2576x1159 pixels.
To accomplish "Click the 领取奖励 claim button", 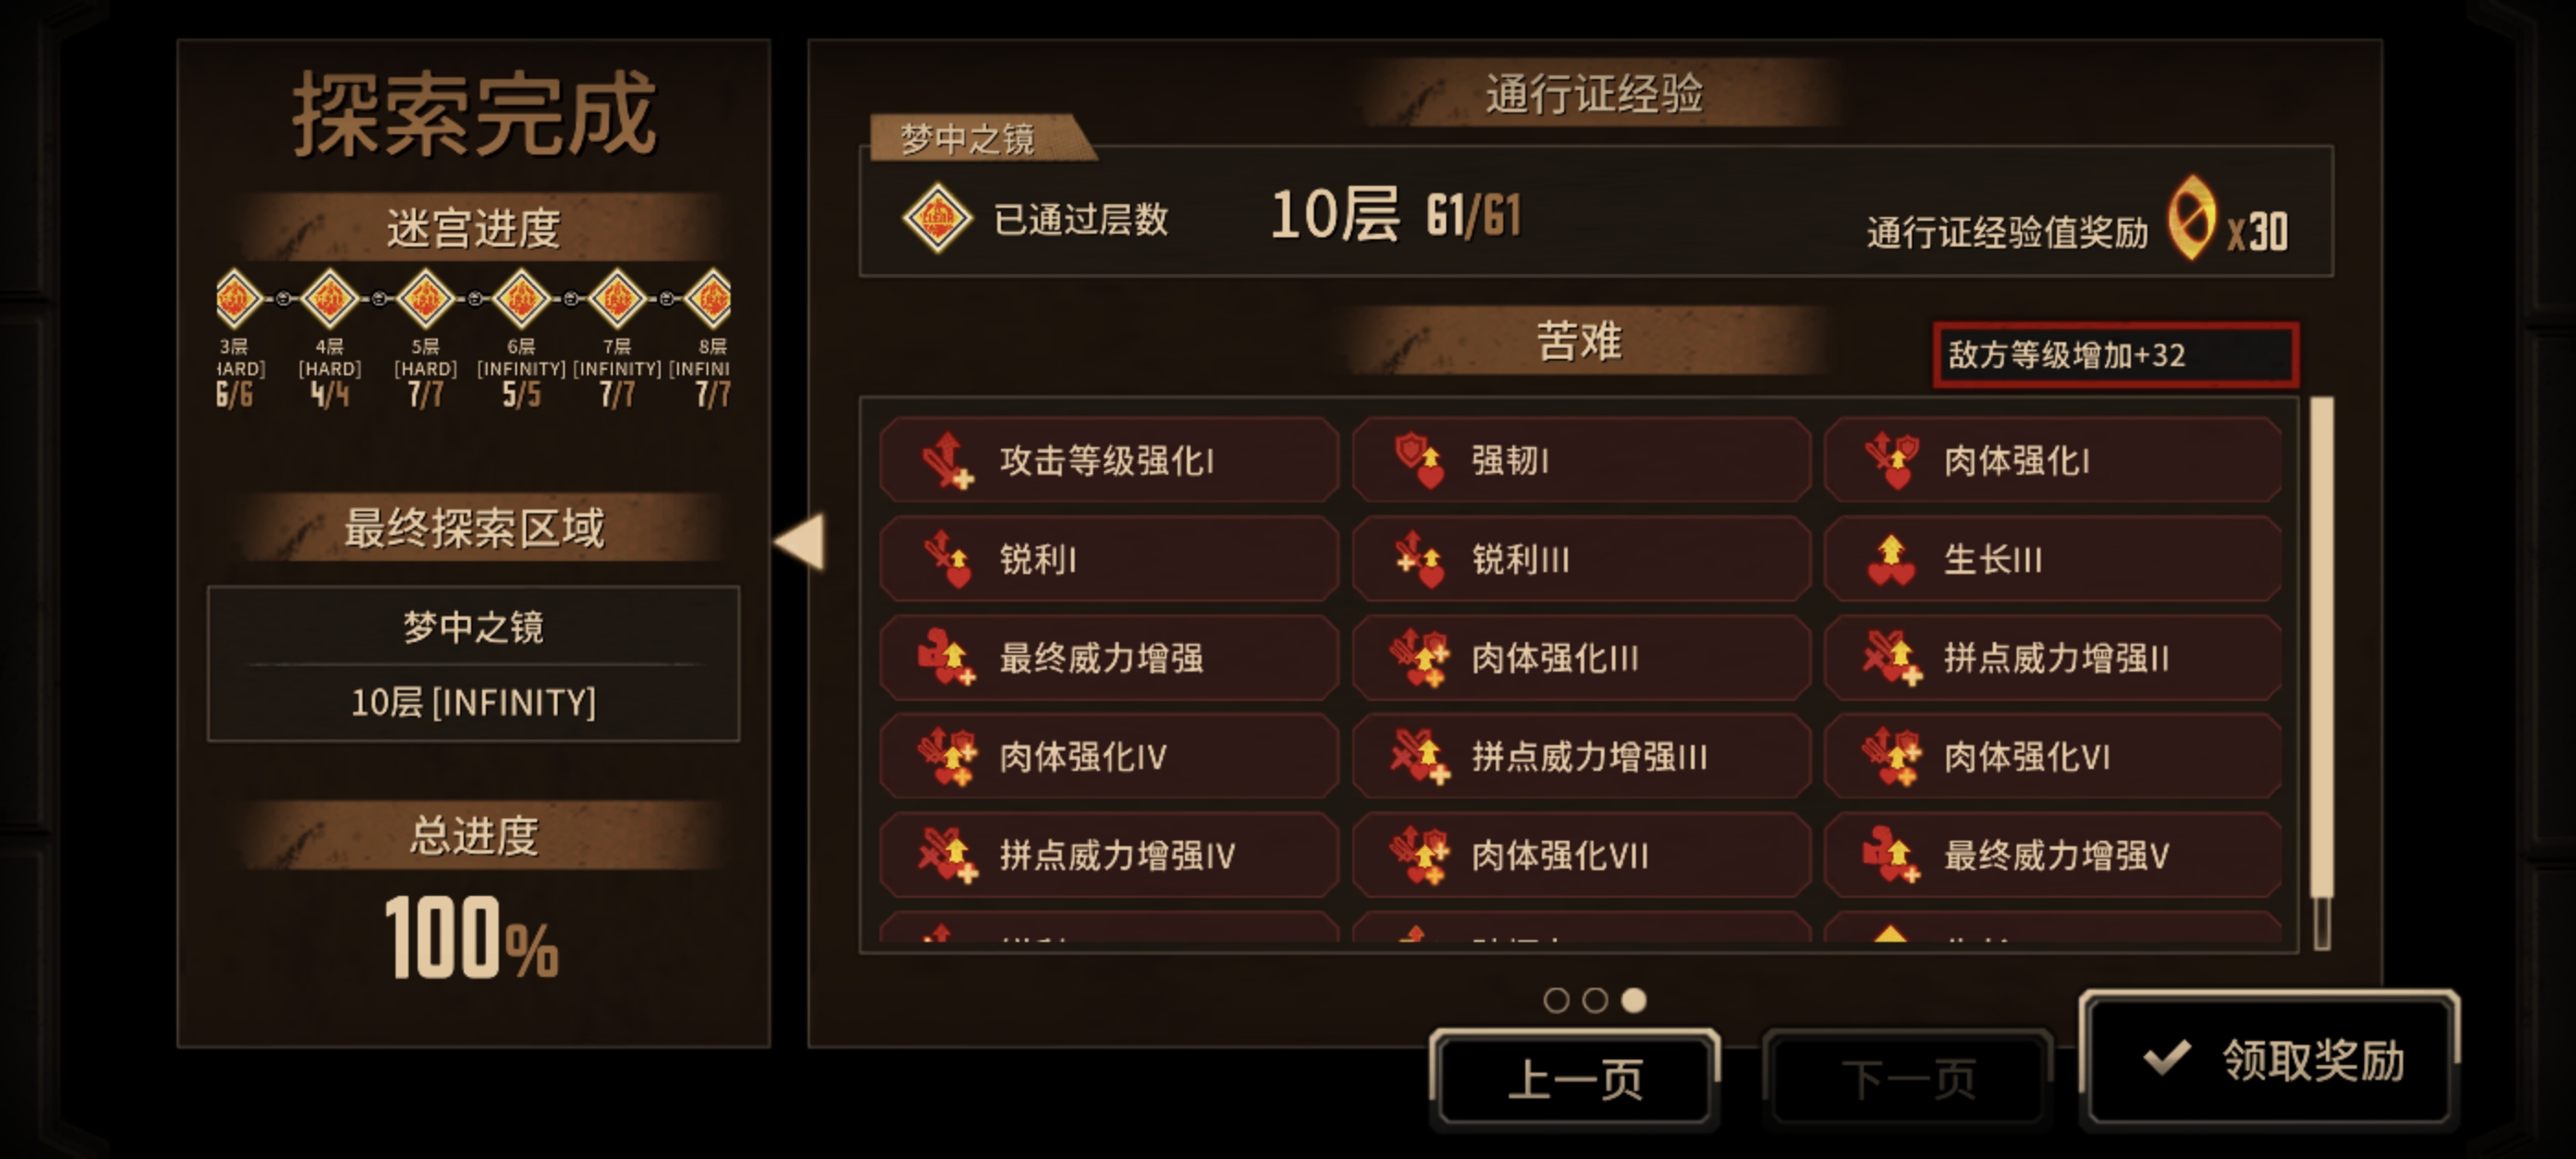I will click(2269, 1060).
